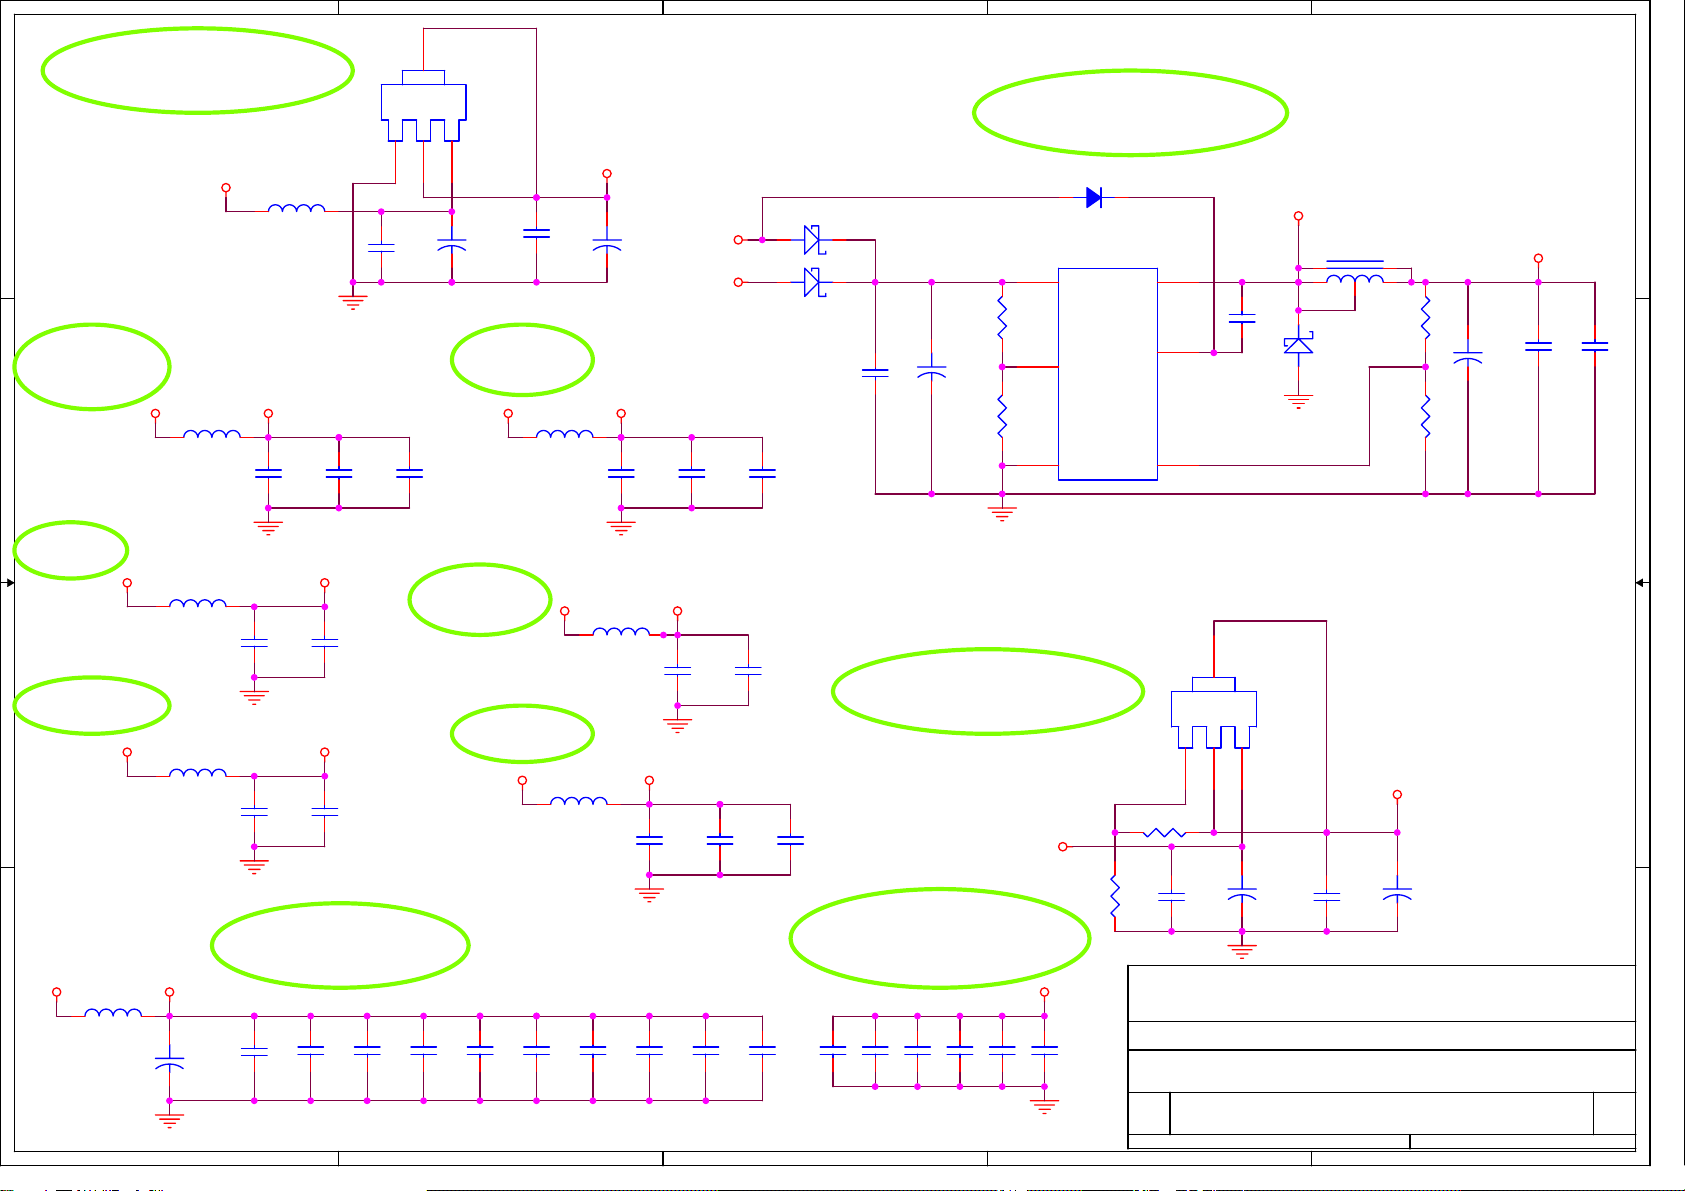Click the inductor in the top-left regulator circuit
Viewport: 1685px width, 1191px height.
coord(297,208)
